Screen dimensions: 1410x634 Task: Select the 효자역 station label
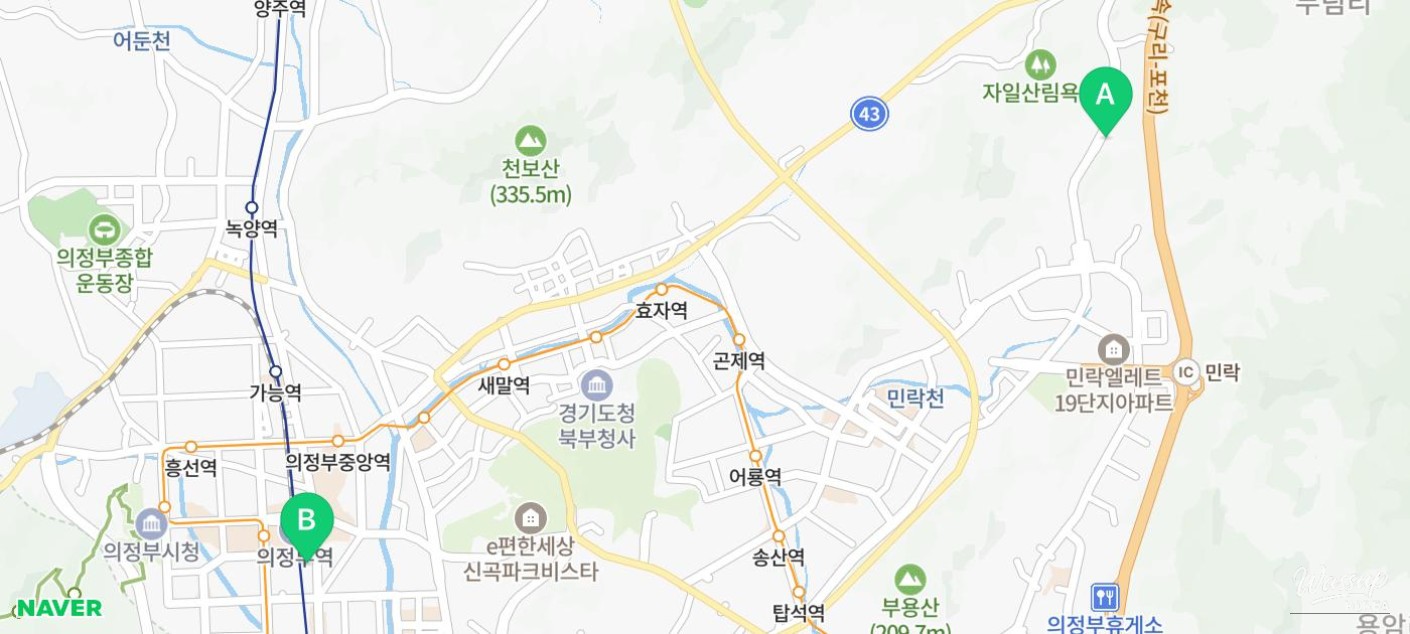[x=662, y=311]
